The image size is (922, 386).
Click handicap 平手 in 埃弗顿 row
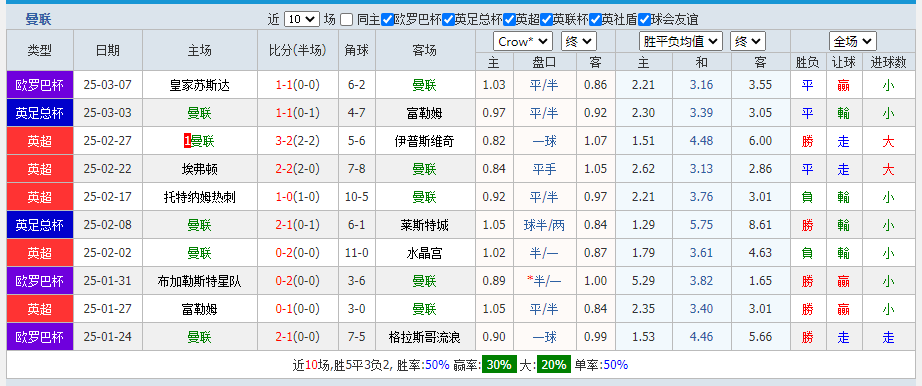[544, 169]
